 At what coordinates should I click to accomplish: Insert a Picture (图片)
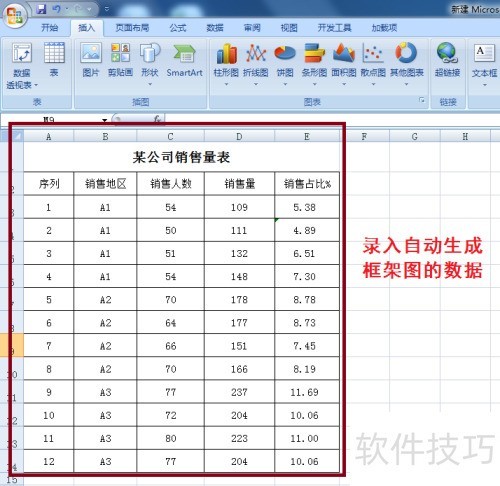91,59
